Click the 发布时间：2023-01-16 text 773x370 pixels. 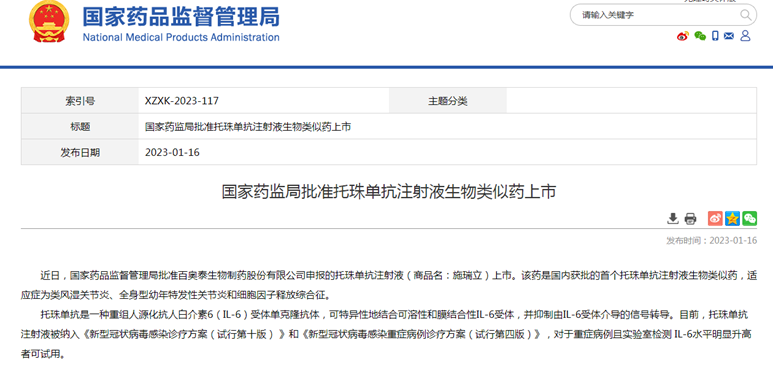click(x=711, y=240)
